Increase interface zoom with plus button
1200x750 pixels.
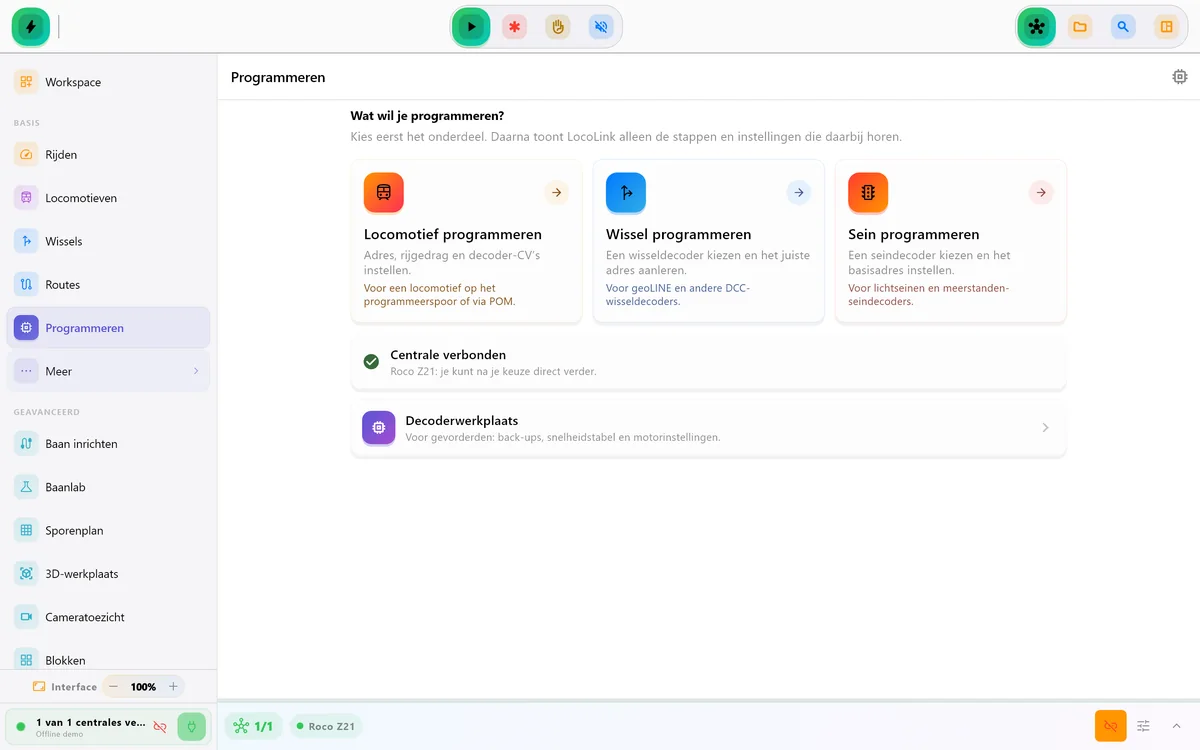(x=173, y=687)
